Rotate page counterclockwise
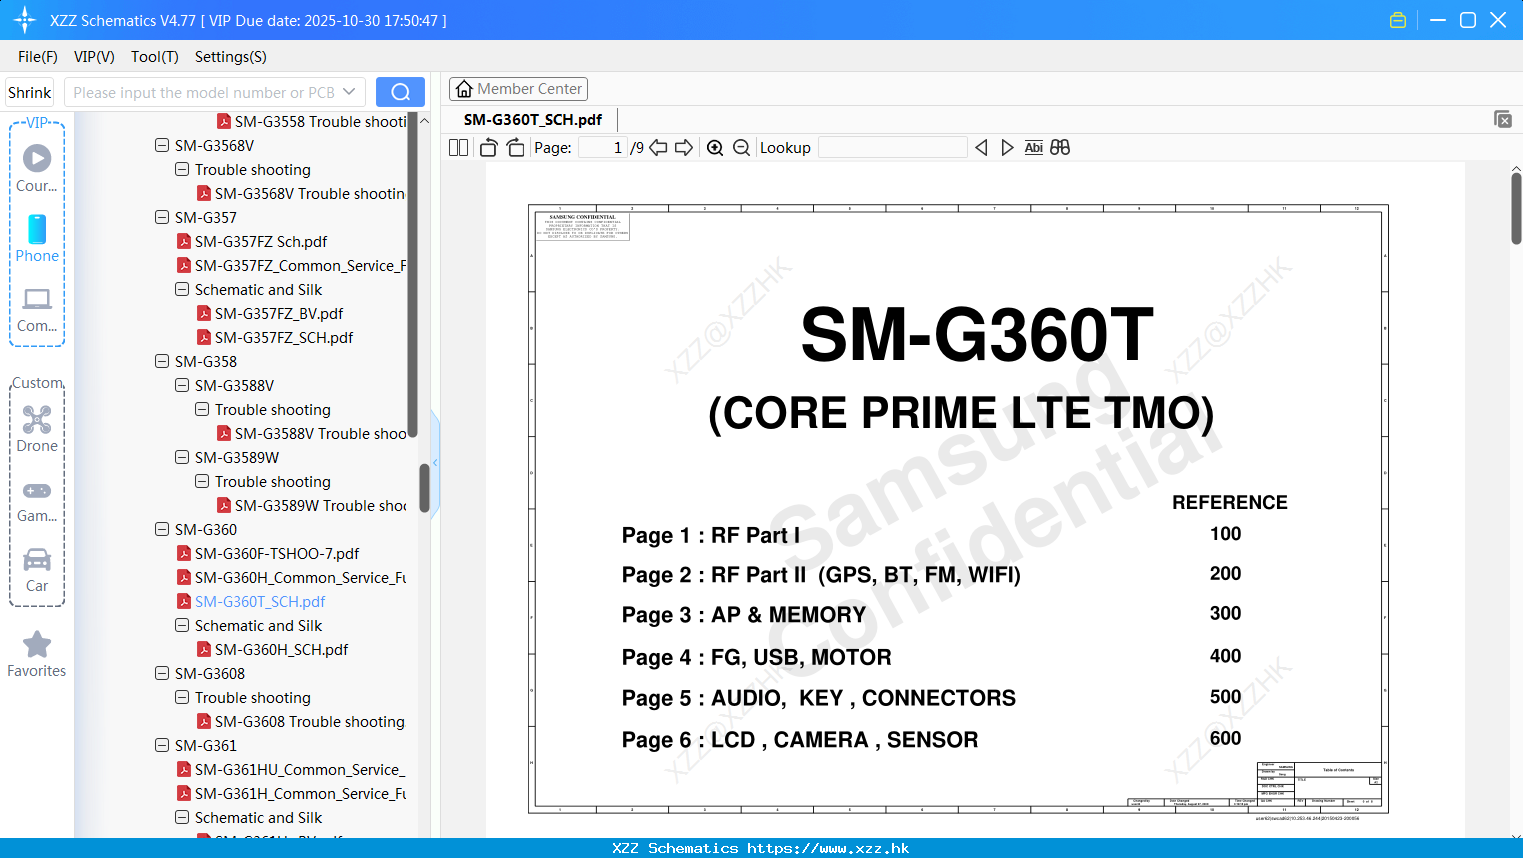 tap(489, 148)
